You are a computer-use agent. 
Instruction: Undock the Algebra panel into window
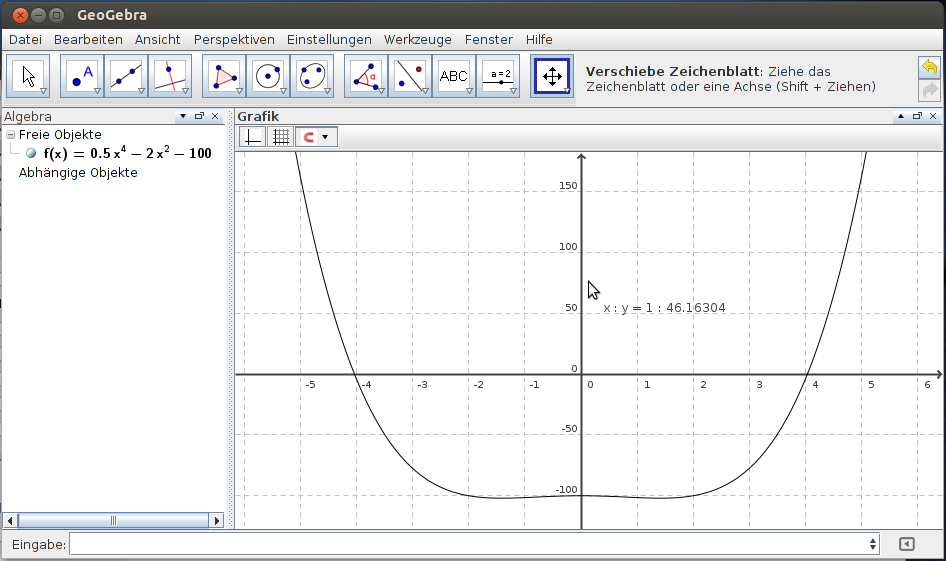199,116
